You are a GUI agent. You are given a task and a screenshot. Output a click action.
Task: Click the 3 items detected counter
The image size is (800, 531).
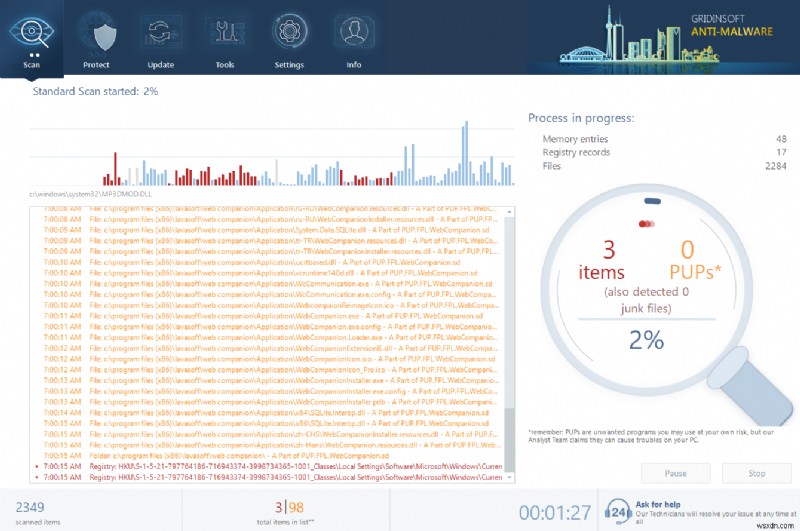click(602, 260)
